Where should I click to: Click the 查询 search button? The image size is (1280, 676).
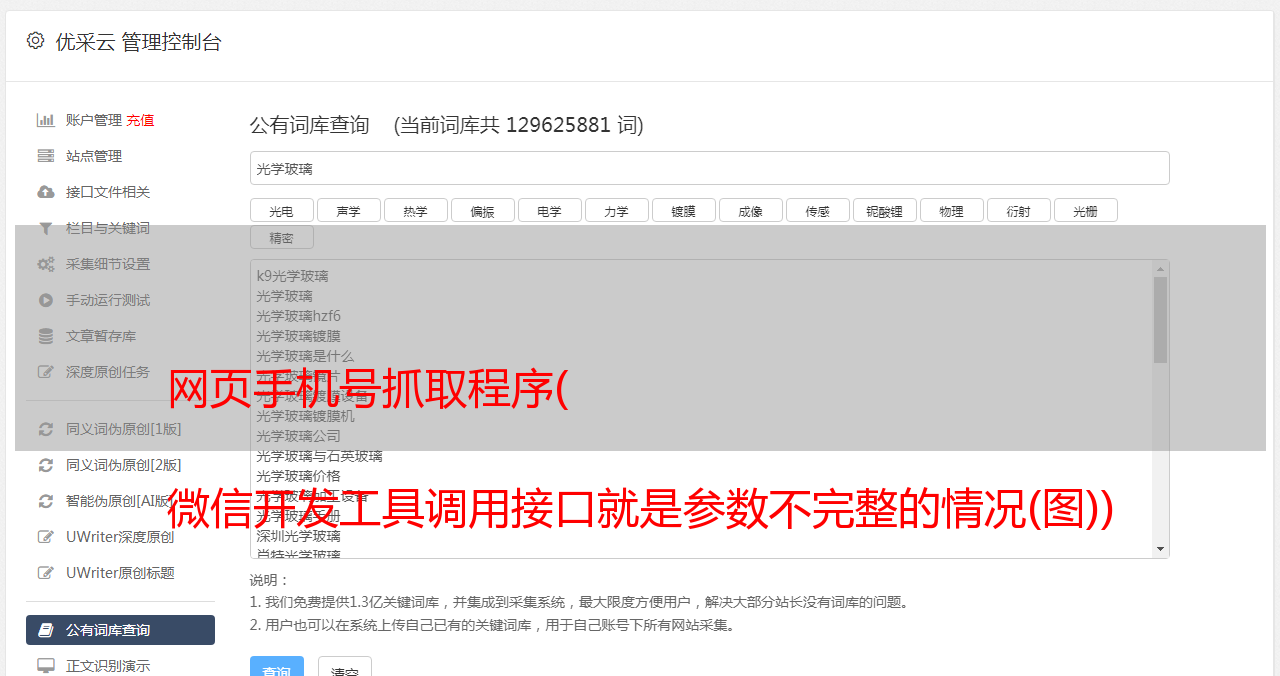[277, 666]
